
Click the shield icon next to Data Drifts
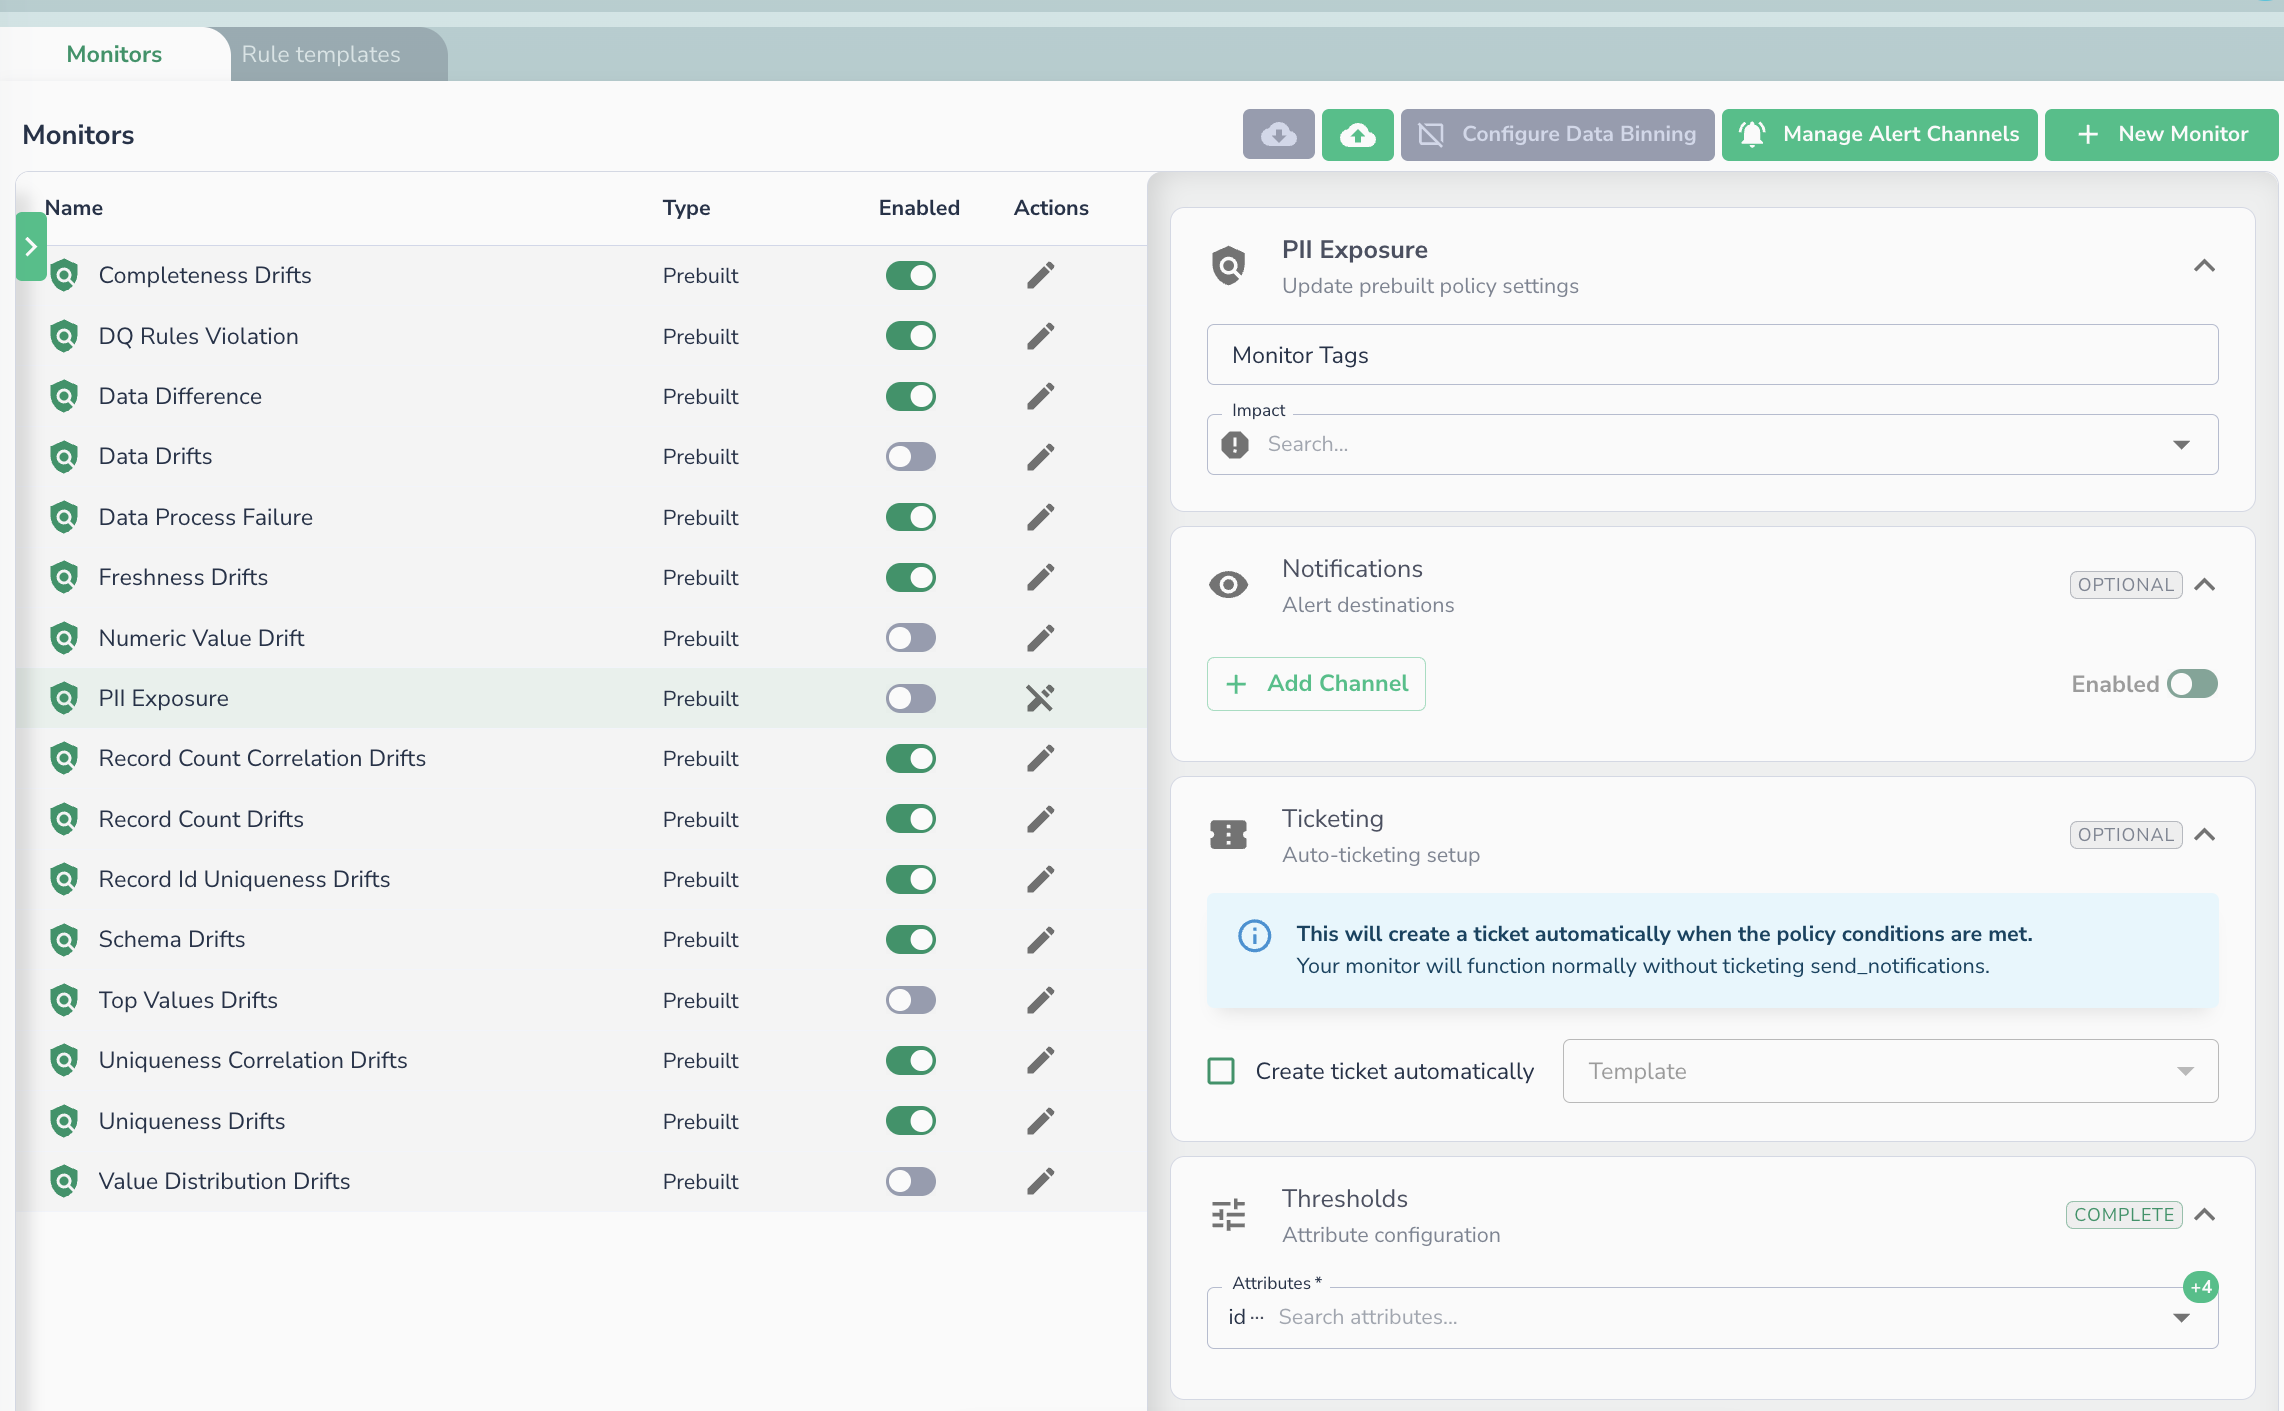(64, 457)
